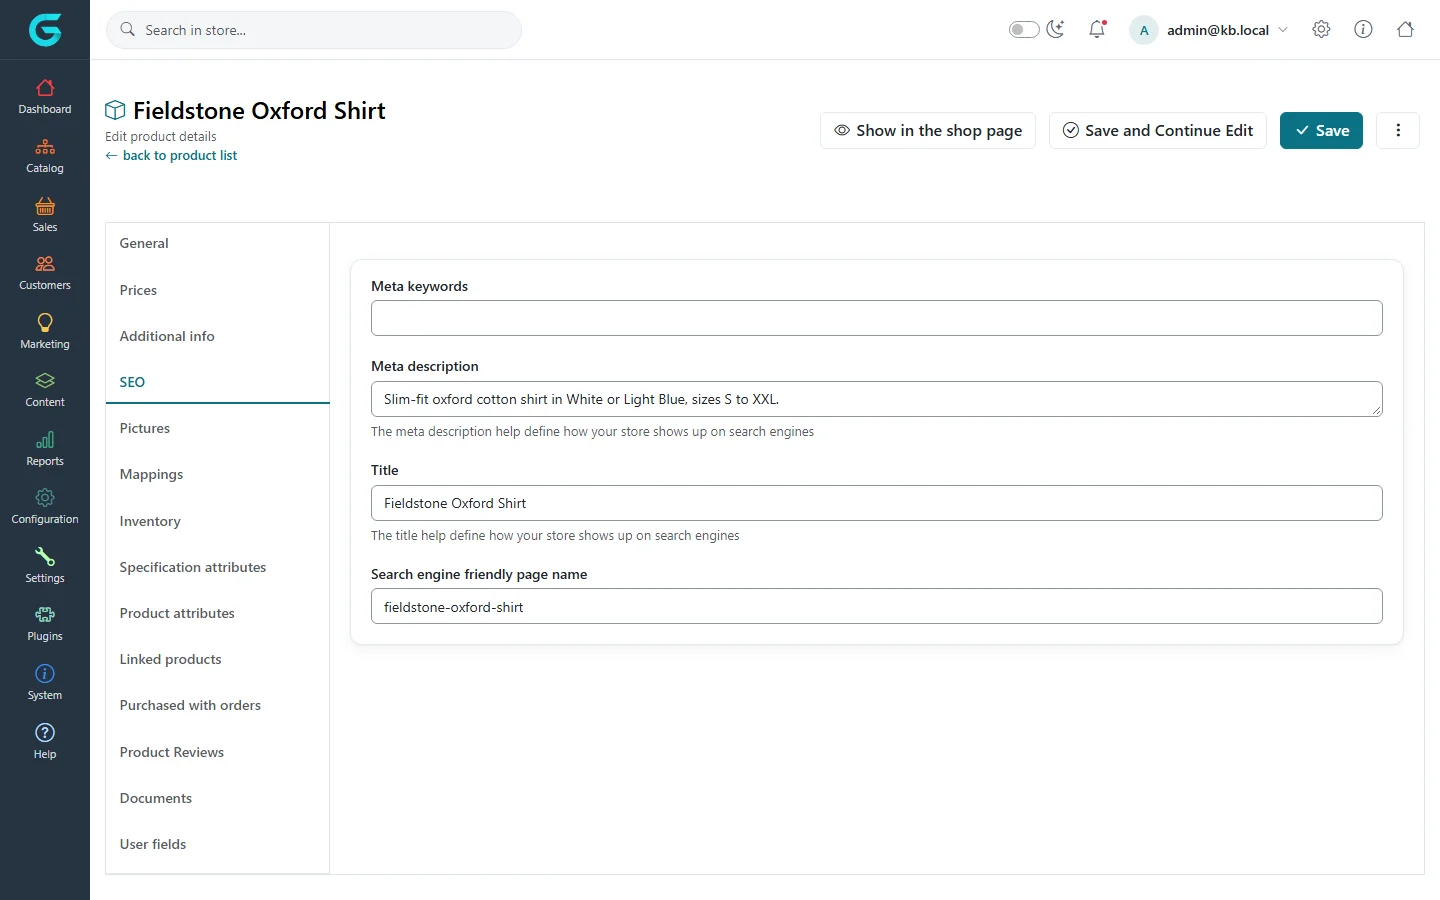Click the gear icon in the top bar
Screen dimensions: 1440x900
1321,30
